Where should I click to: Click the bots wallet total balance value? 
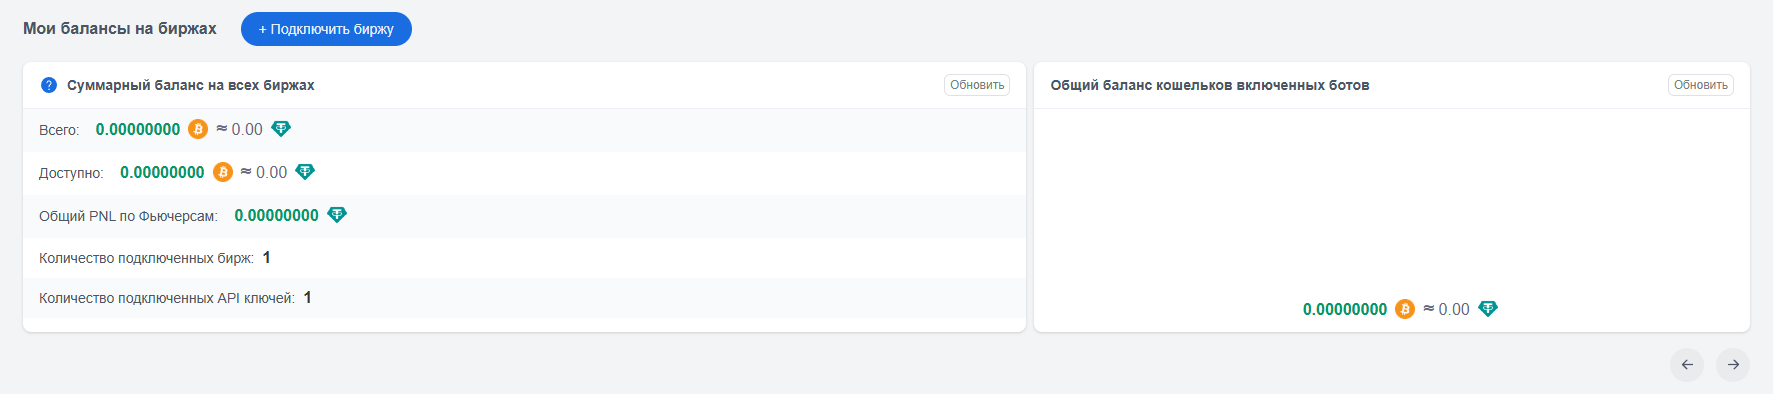click(1345, 309)
